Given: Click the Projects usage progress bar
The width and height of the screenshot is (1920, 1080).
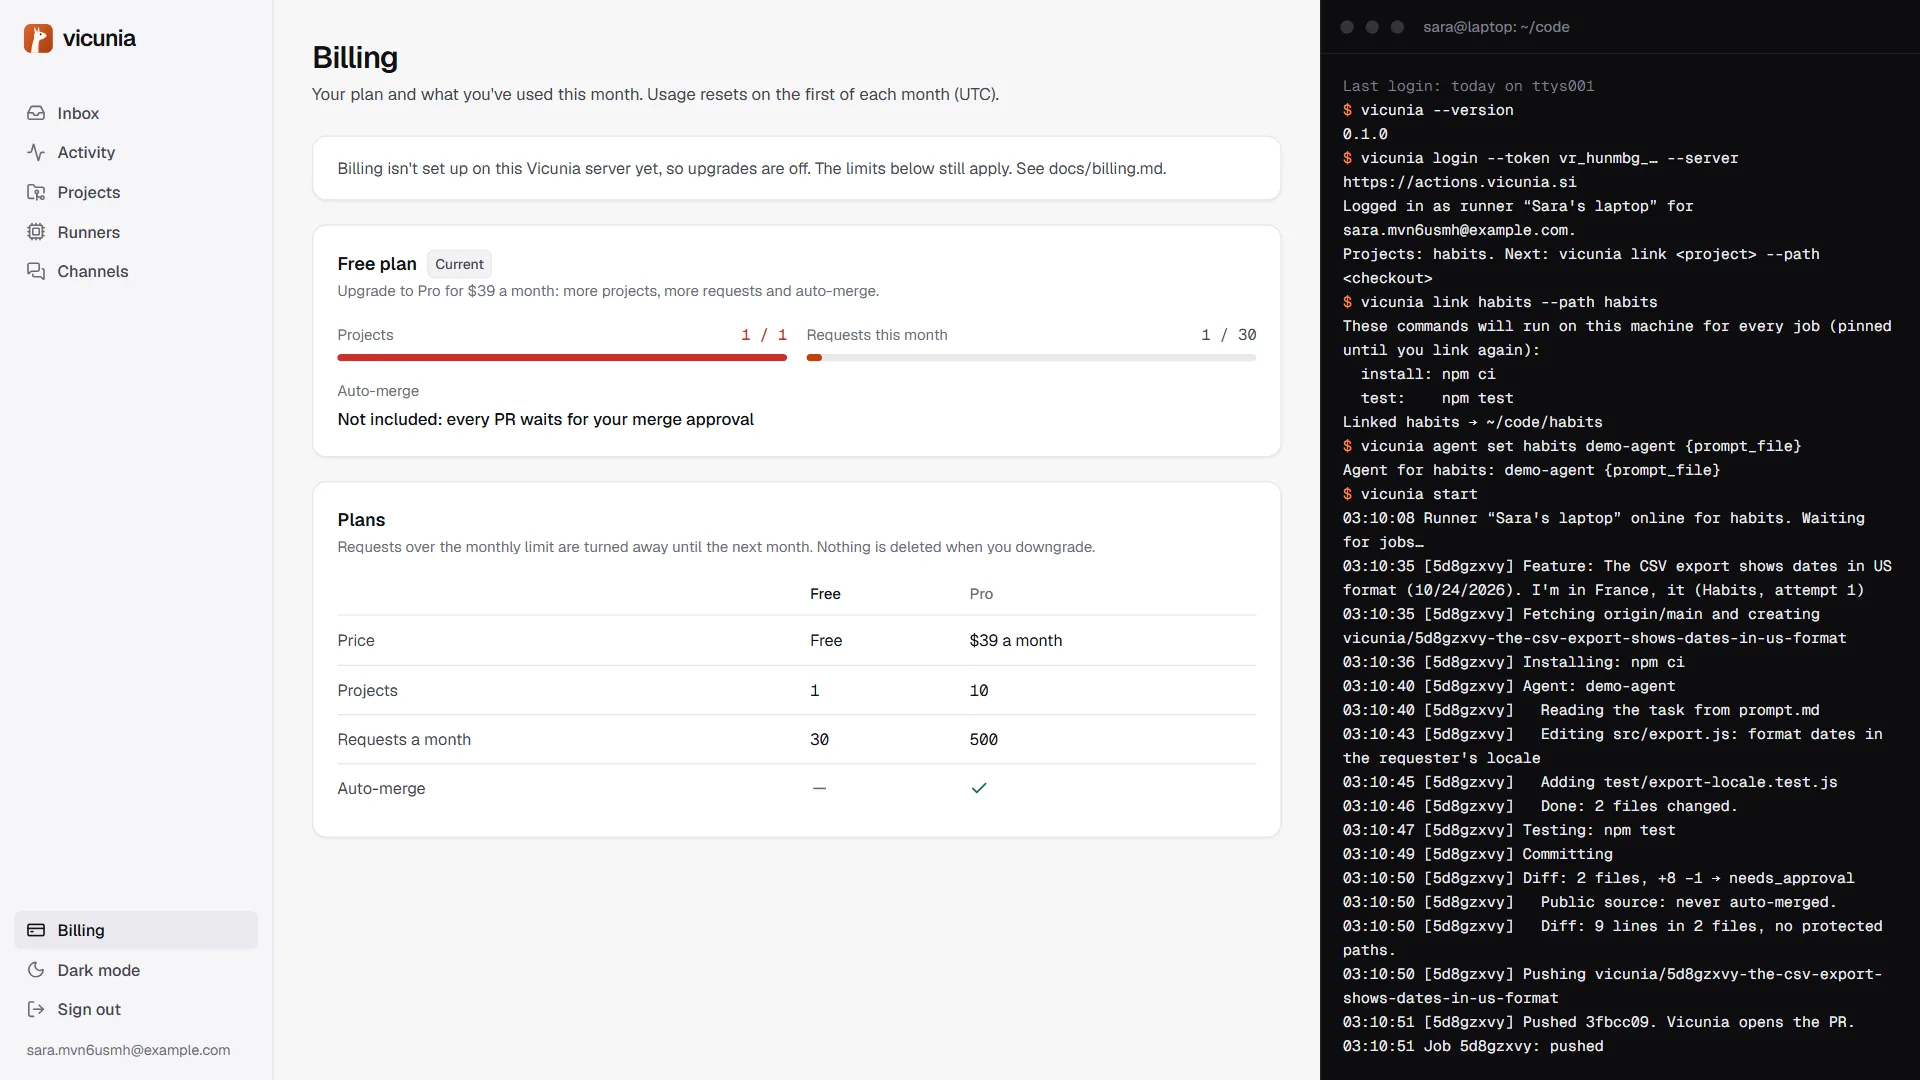Looking at the screenshot, I should point(562,357).
